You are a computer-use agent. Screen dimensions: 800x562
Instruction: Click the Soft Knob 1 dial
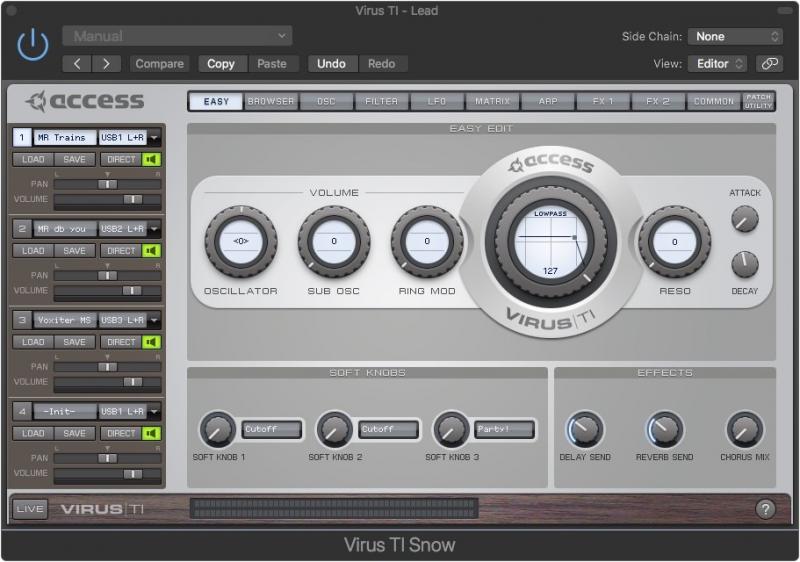tap(217, 430)
